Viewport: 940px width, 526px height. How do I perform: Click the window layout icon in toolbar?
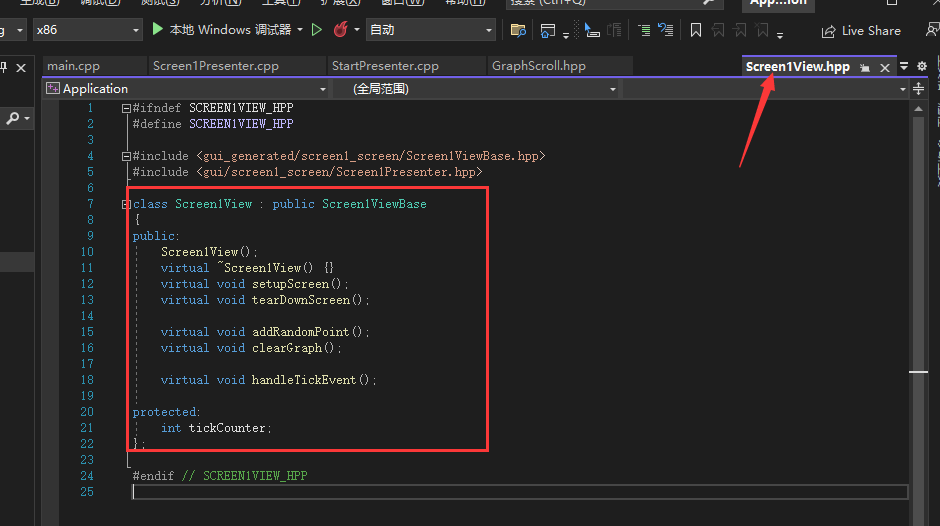point(547,30)
